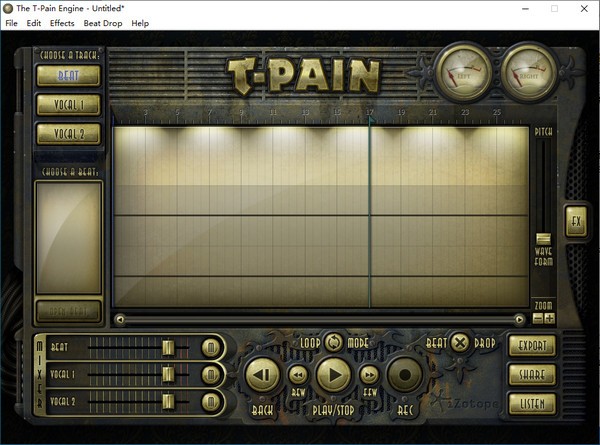Screen dimensions: 600x445
Task: Select the Vocal 1 track button
Action: [x=68, y=104]
